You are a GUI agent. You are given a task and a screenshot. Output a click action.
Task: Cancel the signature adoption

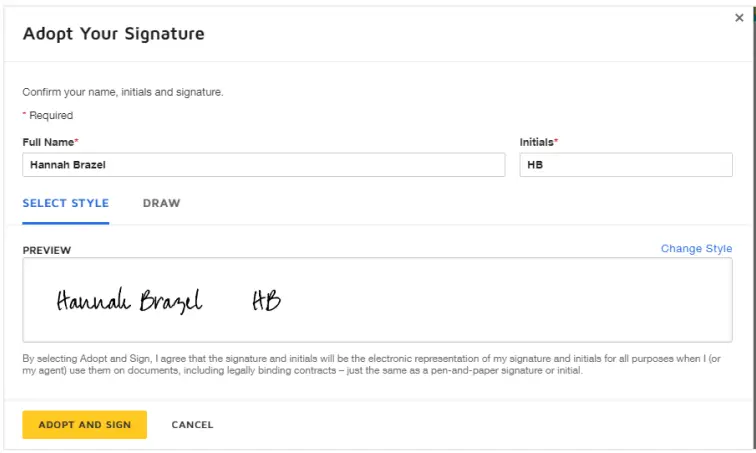(192, 425)
